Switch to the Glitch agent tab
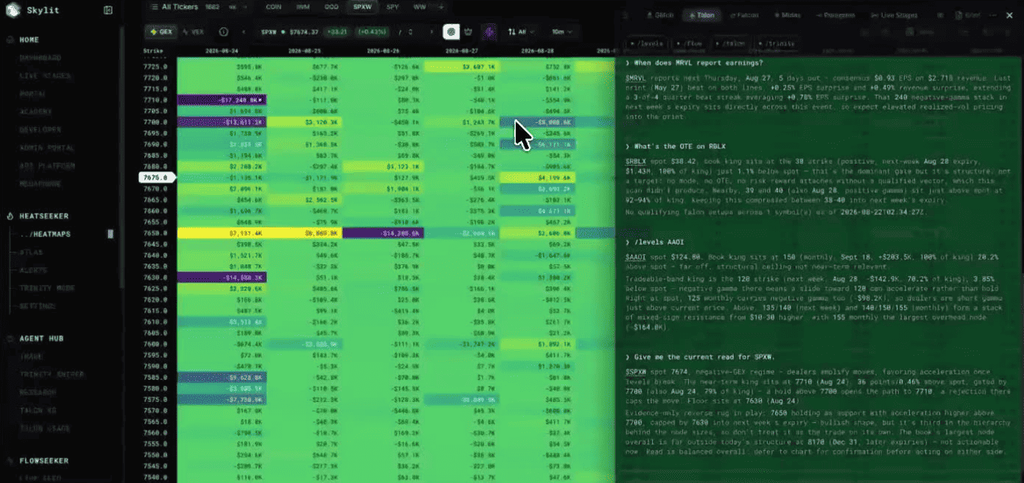This screenshot has height=483, width=1024. coord(659,14)
